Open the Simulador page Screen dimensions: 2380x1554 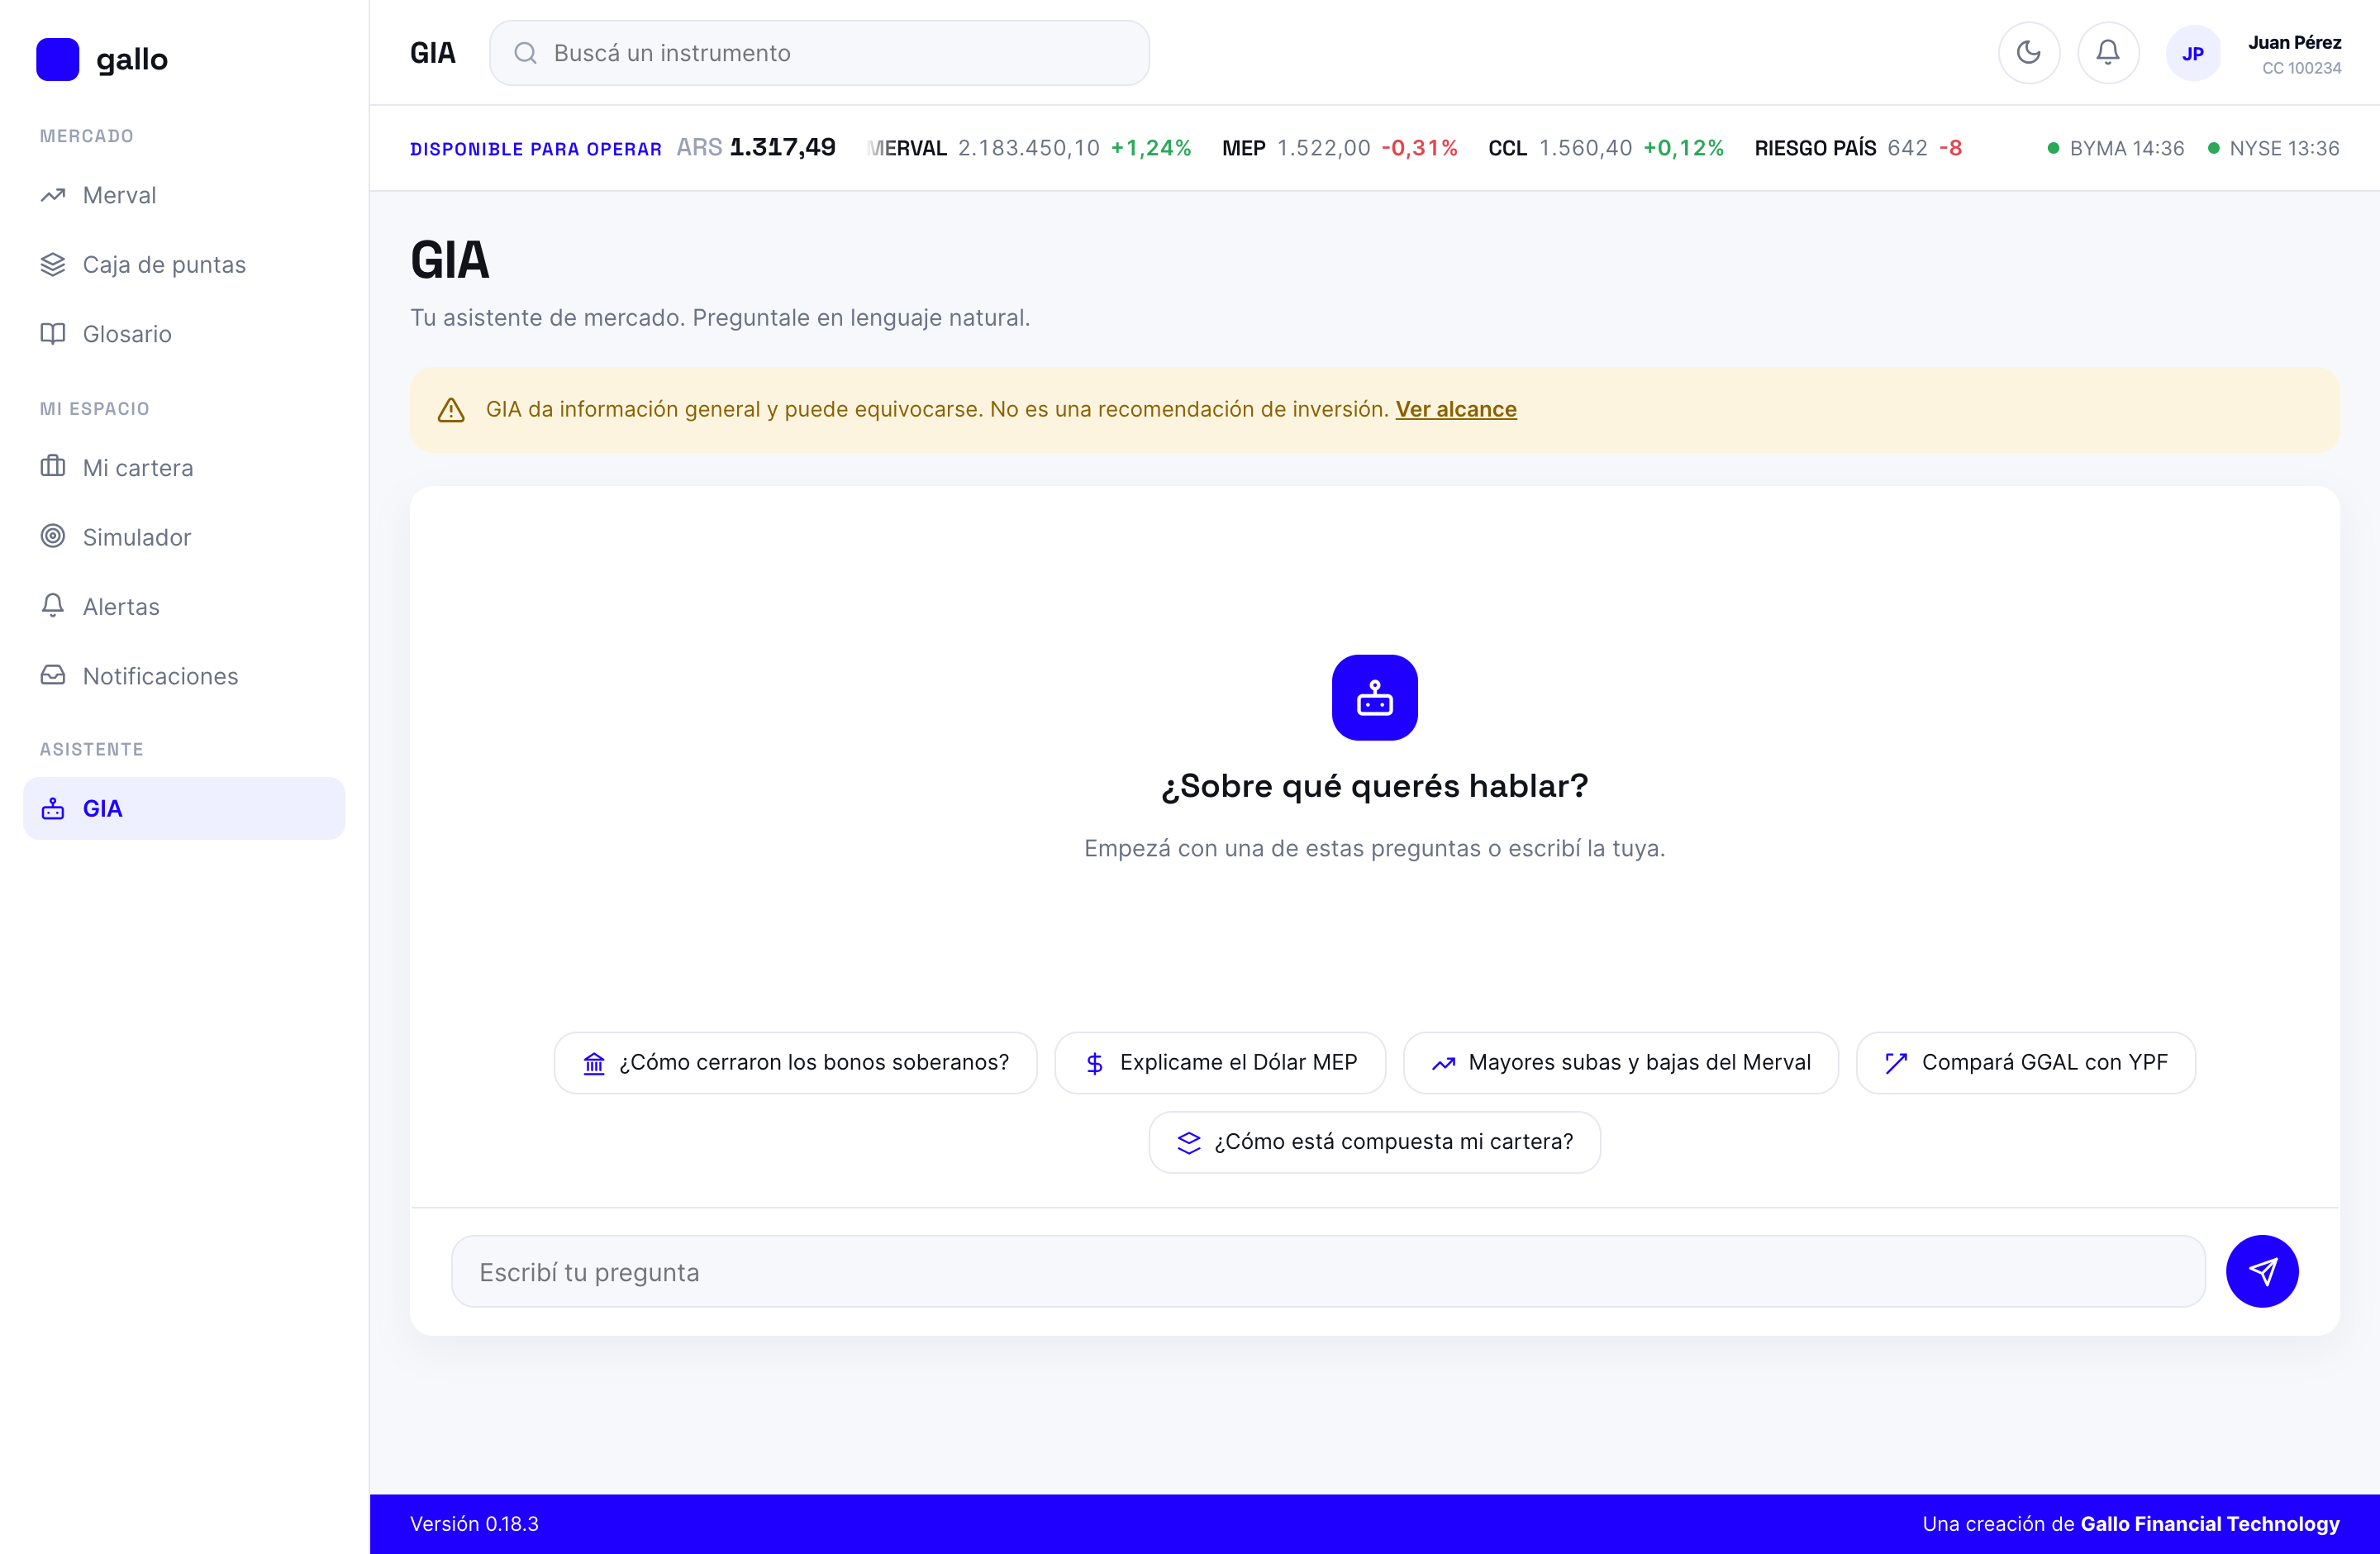point(184,537)
